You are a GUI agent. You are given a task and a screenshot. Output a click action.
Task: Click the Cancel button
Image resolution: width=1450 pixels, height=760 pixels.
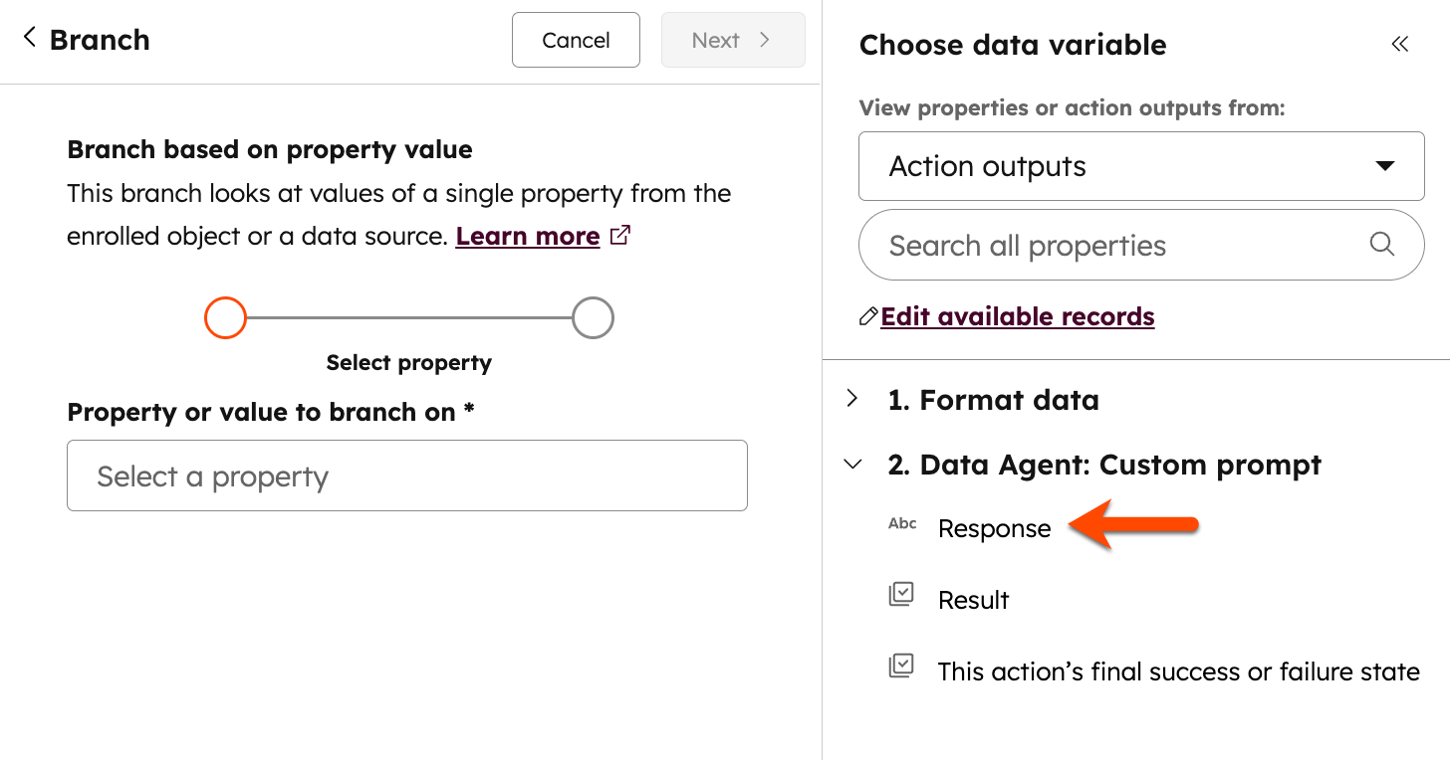[575, 40]
